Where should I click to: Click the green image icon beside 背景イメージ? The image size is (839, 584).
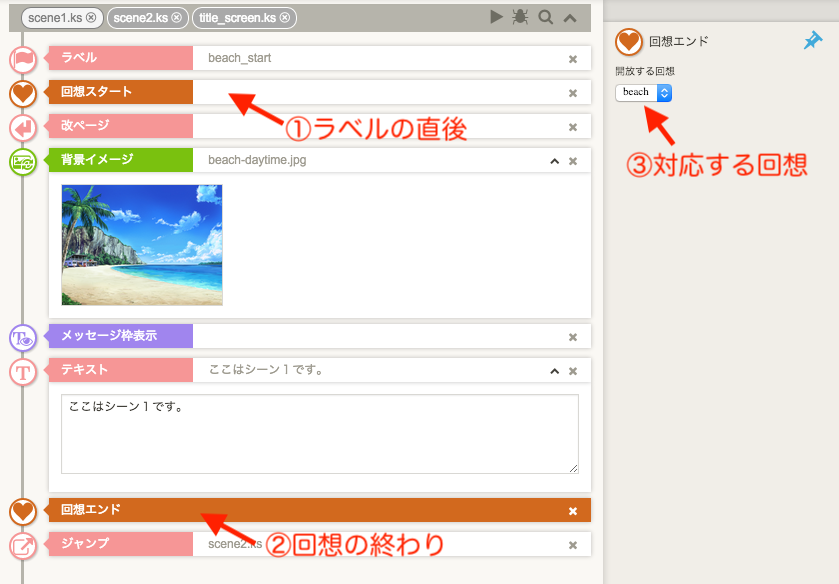click(23, 161)
